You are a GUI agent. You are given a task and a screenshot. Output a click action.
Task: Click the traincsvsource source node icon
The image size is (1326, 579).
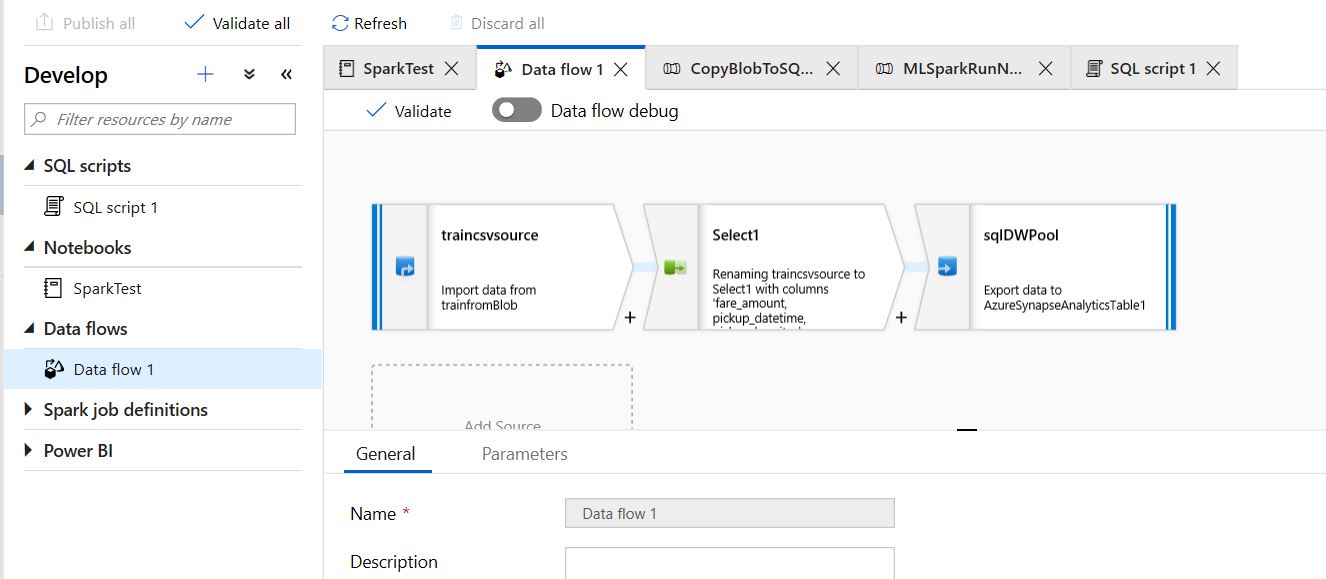(405, 267)
